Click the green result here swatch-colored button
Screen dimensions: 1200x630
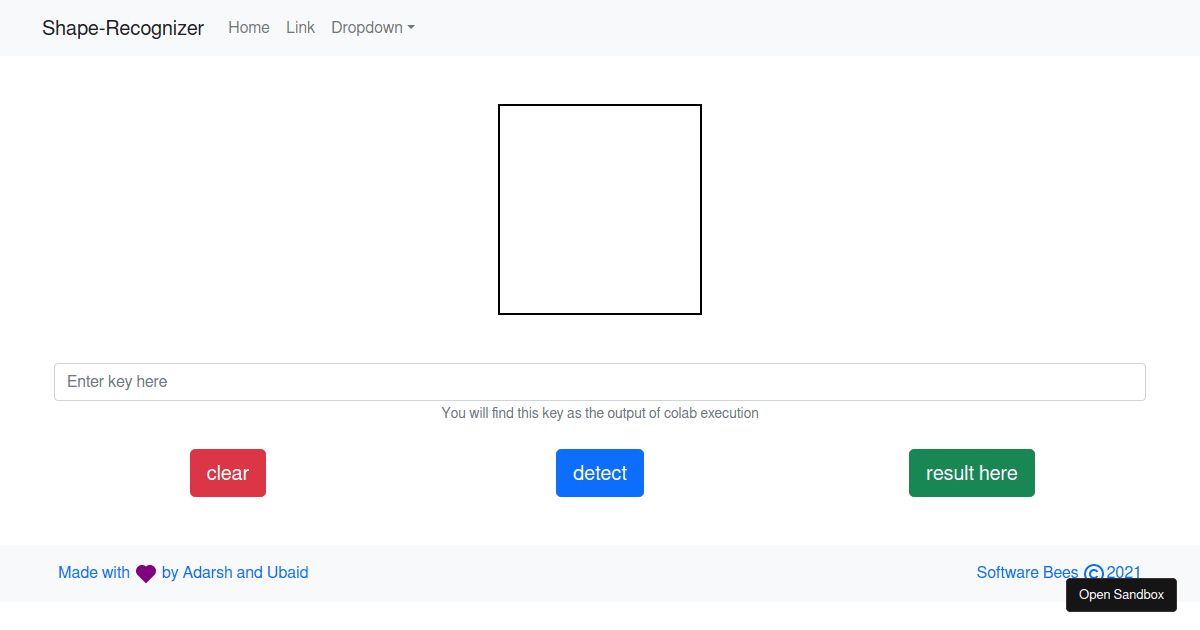click(971, 473)
